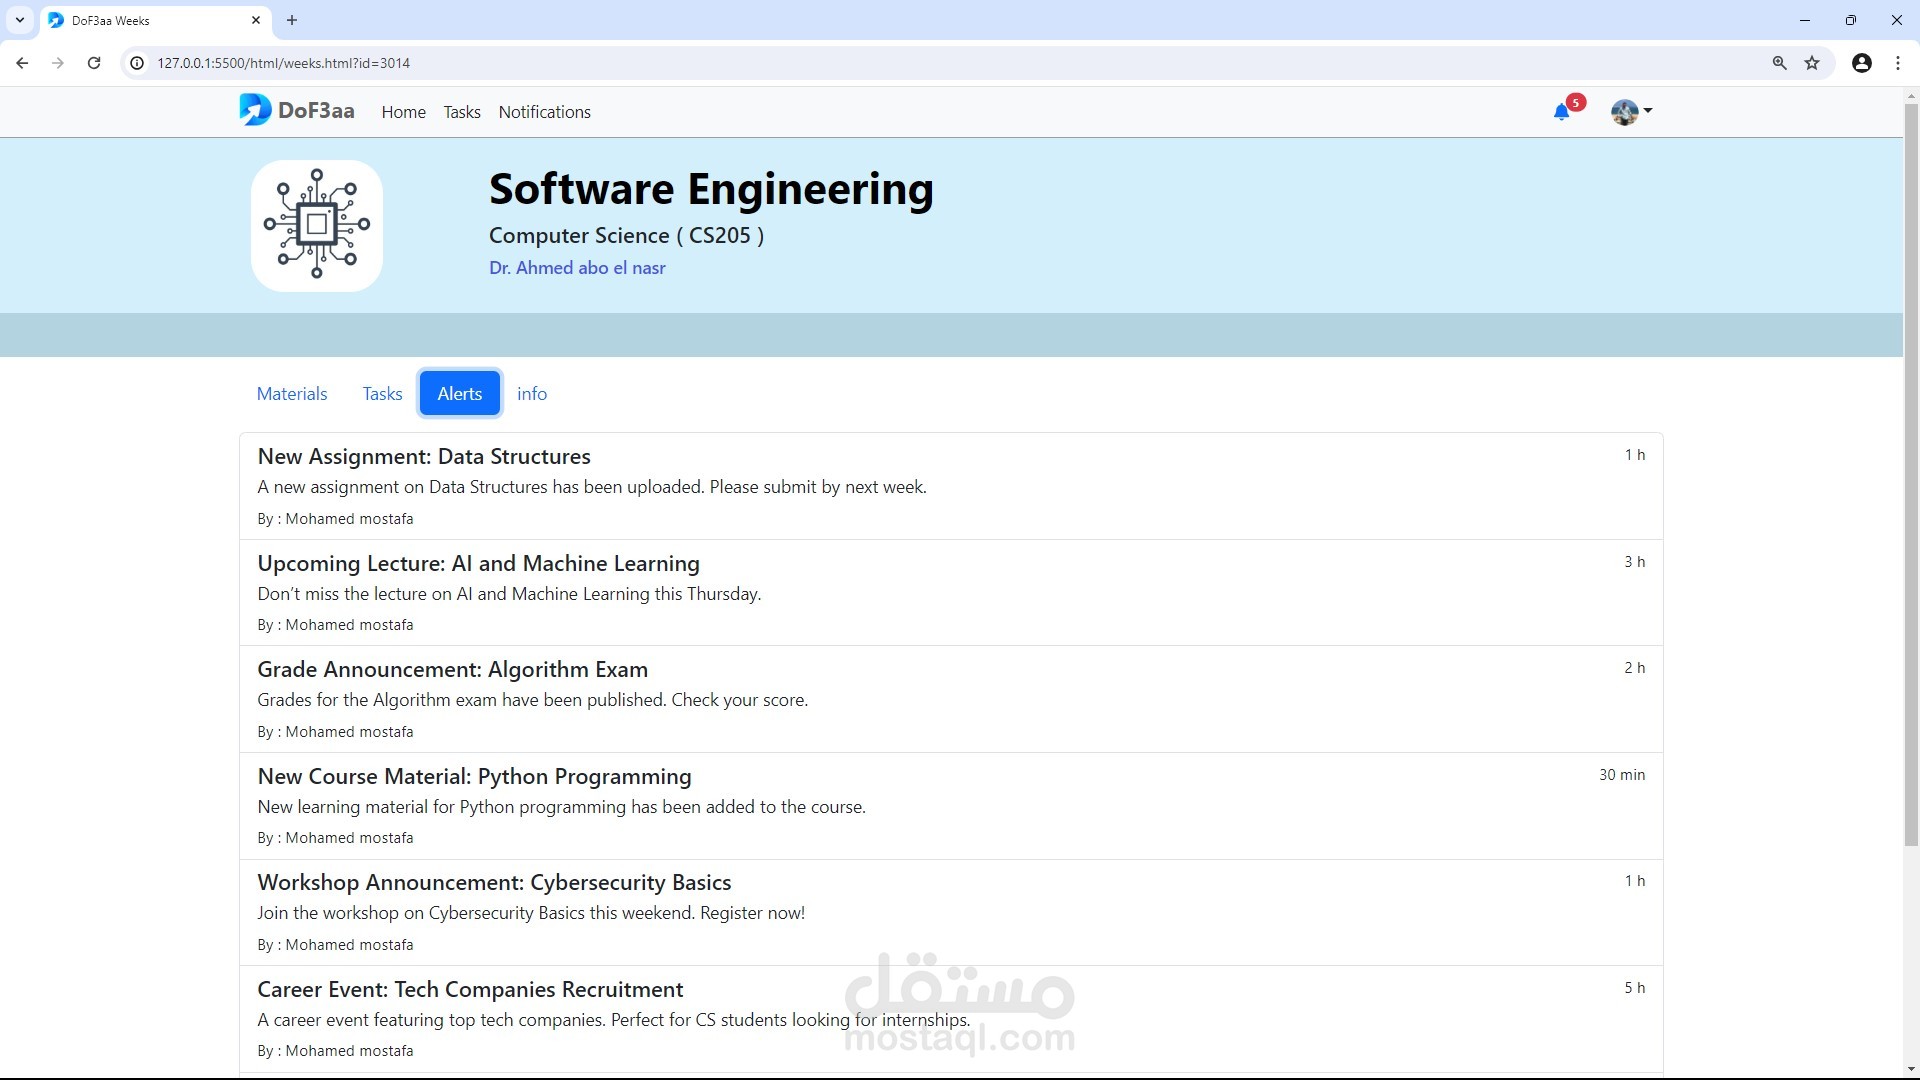Switch to the course Tasks tab
The width and height of the screenshot is (1920, 1080).
coord(382,394)
